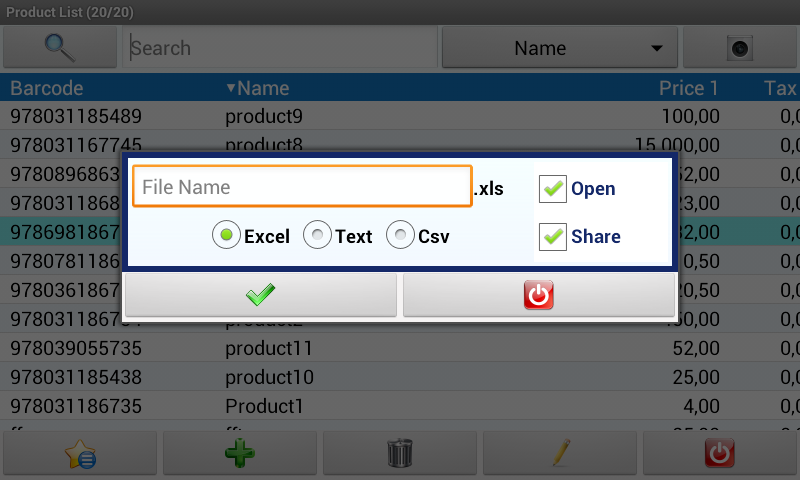Click the 4,00 price of Product1
The image size is (800, 480).
(x=702, y=407)
